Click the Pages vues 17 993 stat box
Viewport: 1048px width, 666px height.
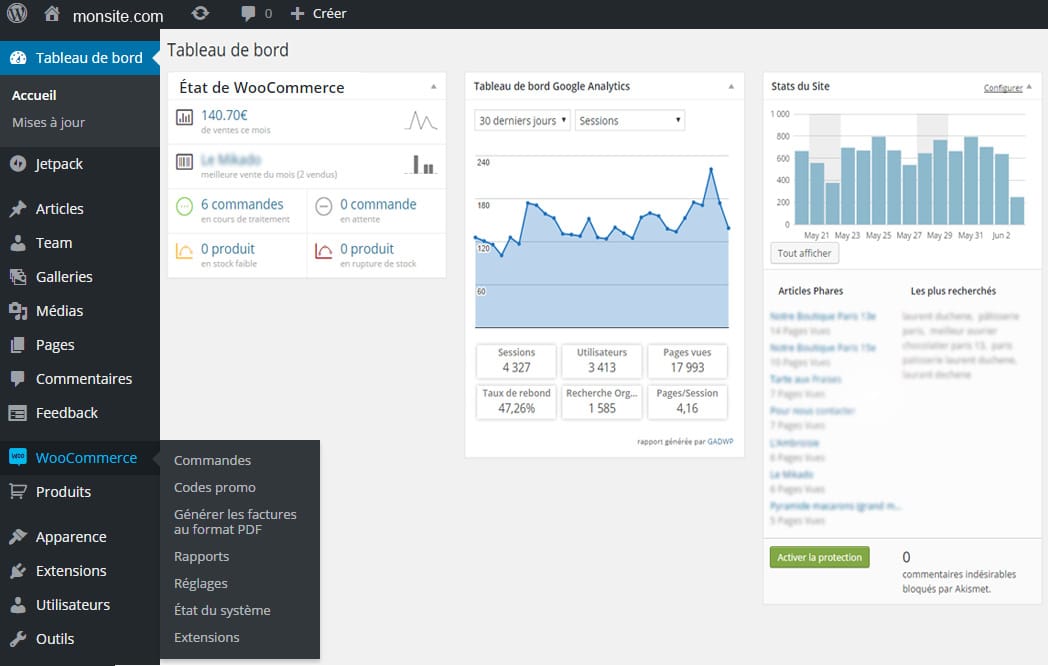tap(687, 361)
